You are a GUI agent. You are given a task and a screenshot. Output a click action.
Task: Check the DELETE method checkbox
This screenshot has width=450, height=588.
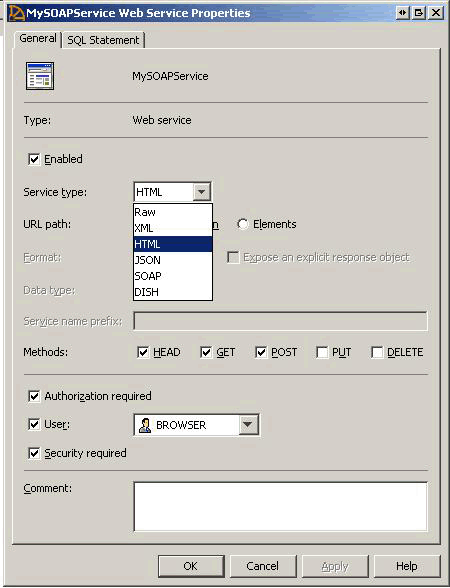[x=377, y=352]
